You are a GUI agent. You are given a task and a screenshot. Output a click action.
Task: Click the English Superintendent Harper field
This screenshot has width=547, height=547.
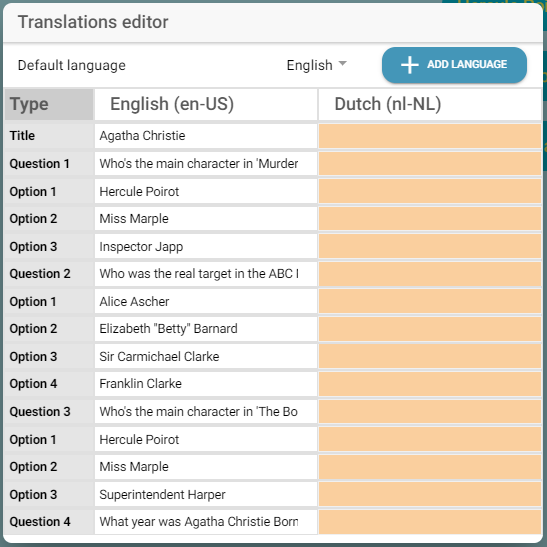click(206, 494)
